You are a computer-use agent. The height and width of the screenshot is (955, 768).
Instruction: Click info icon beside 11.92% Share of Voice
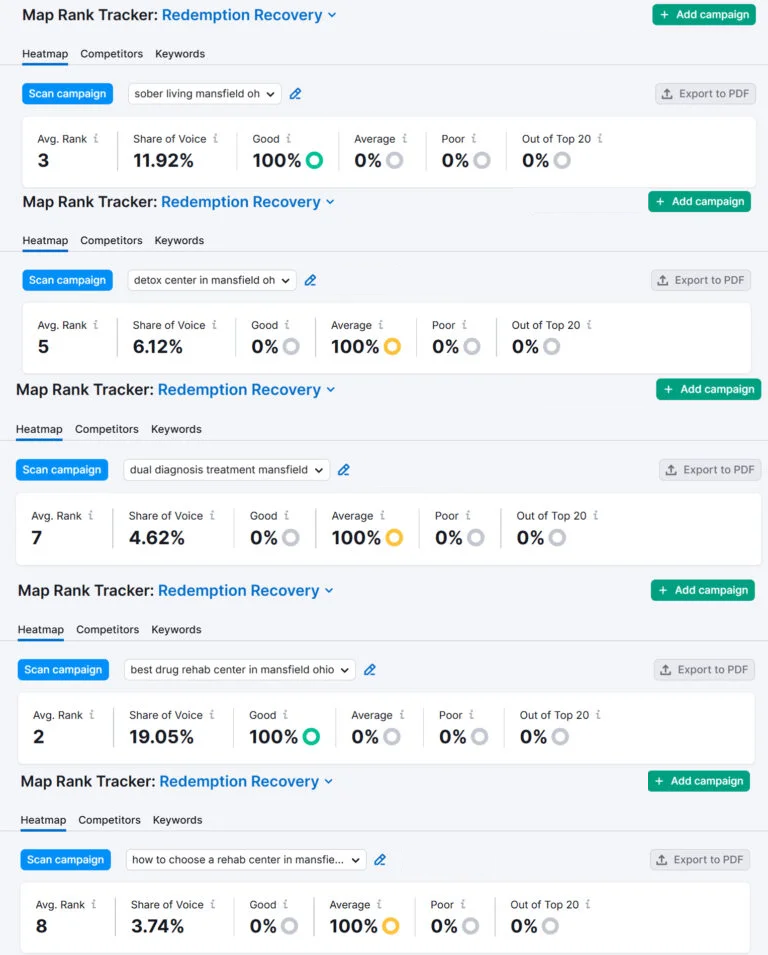coord(215,139)
